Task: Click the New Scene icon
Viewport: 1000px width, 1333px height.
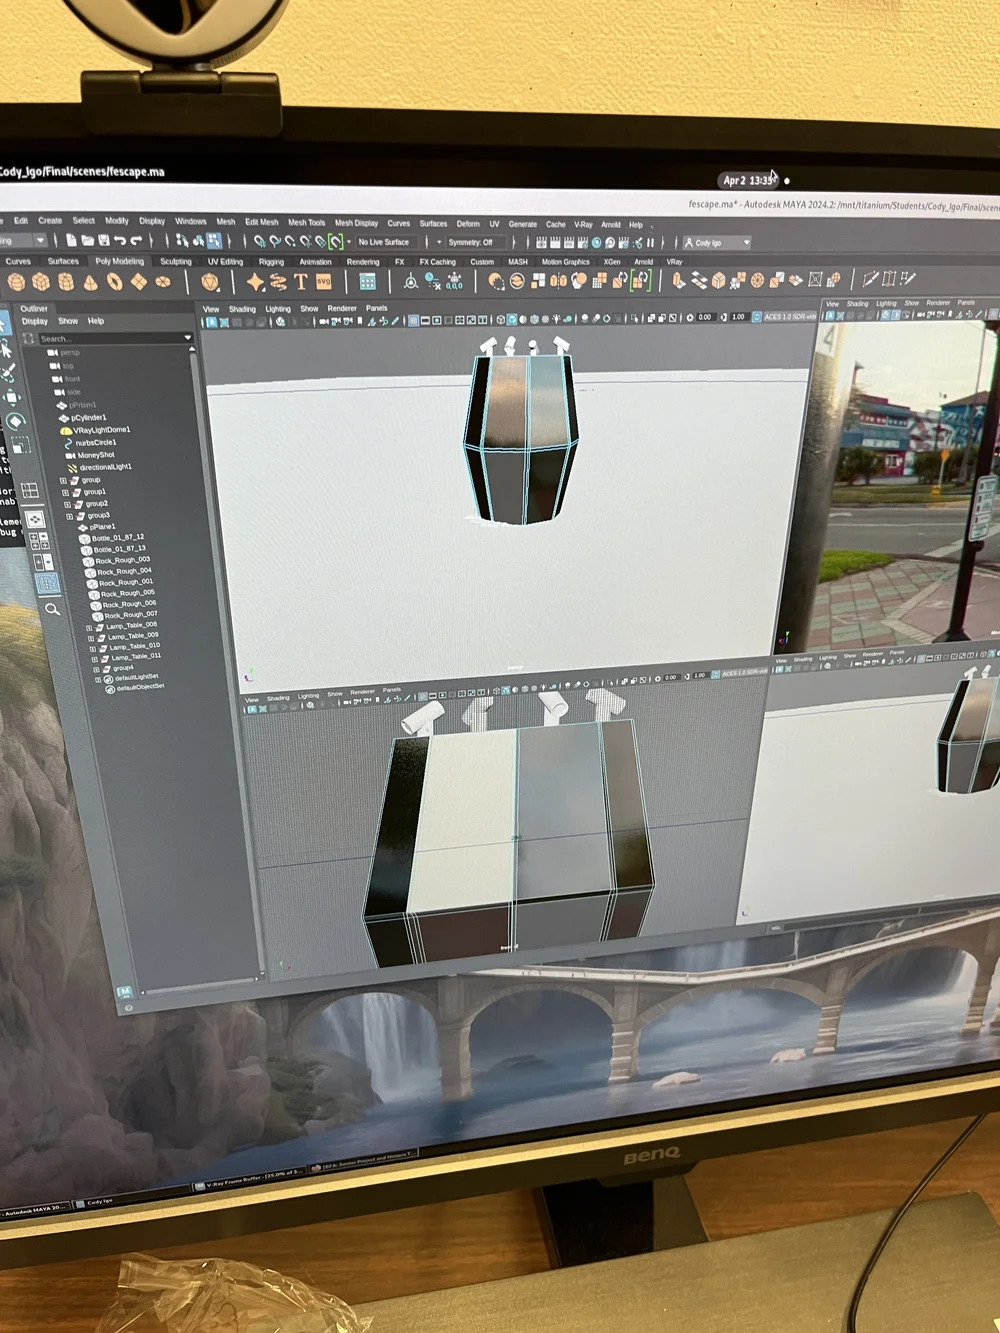Action: point(71,241)
